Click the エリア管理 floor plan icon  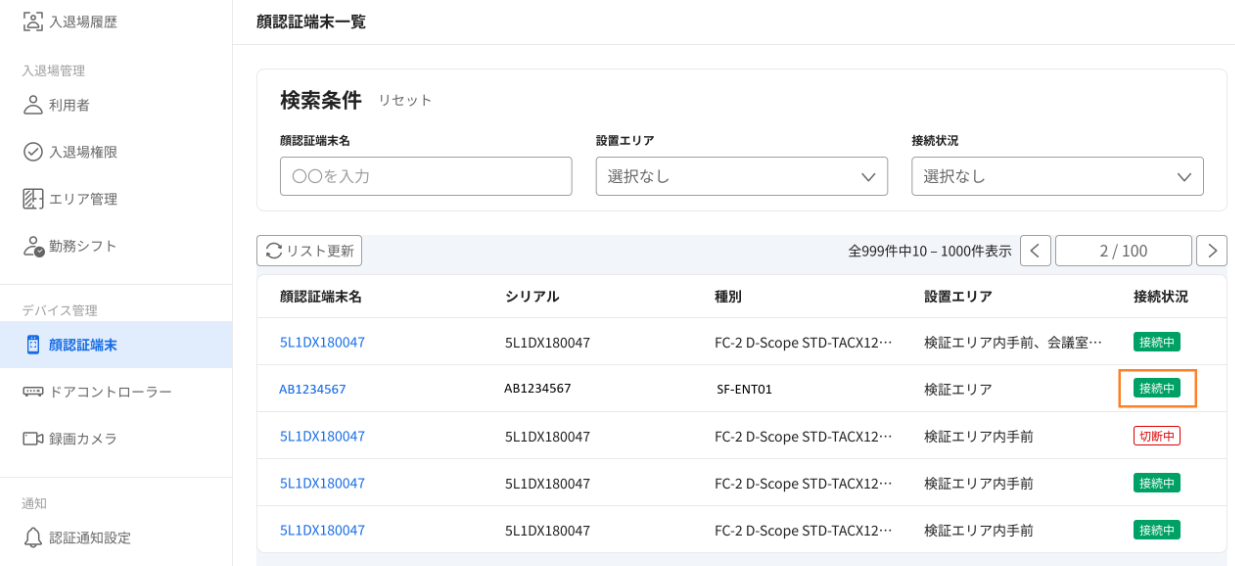[33, 199]
